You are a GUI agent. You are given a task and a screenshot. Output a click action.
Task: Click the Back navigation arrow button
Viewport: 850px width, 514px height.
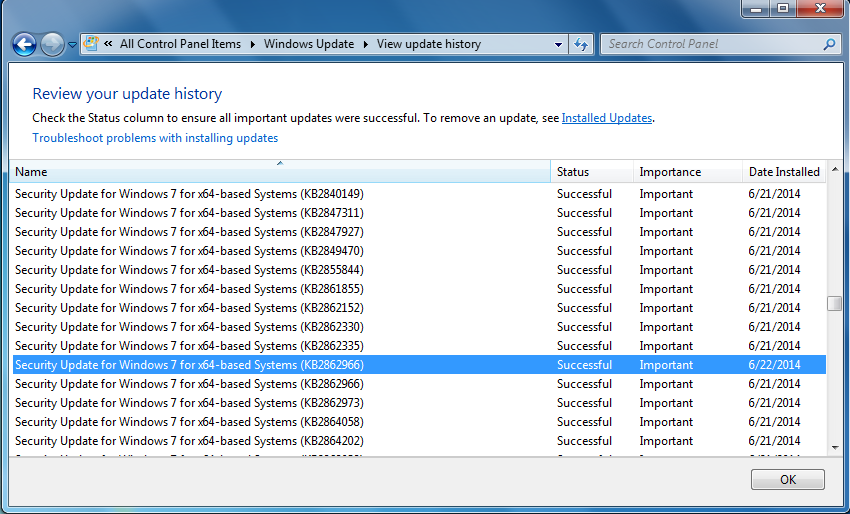(x=24, y=44)
